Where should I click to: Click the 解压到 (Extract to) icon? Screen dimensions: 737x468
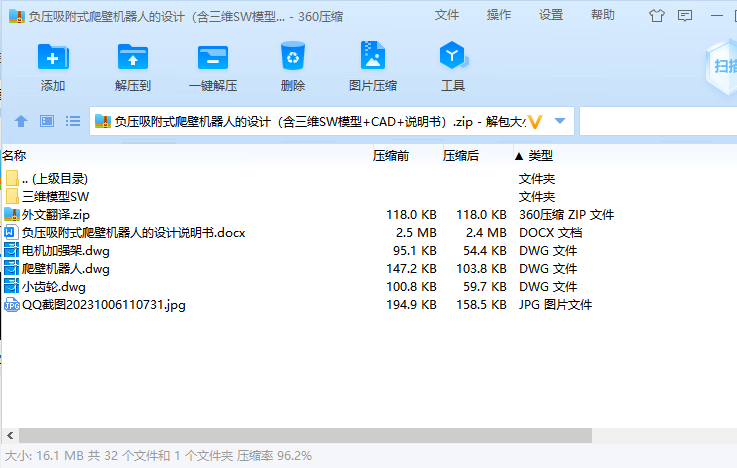point(133,57)
